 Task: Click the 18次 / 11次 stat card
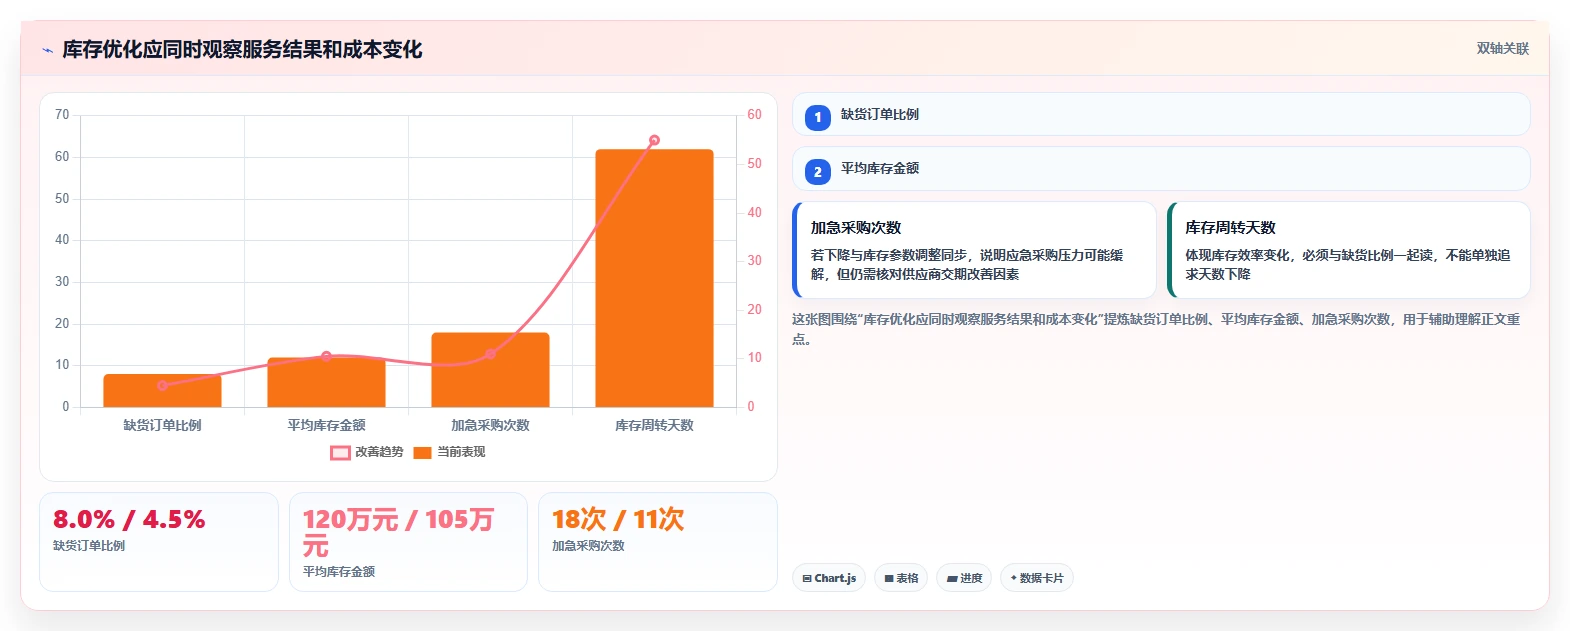tap(658, 542)
